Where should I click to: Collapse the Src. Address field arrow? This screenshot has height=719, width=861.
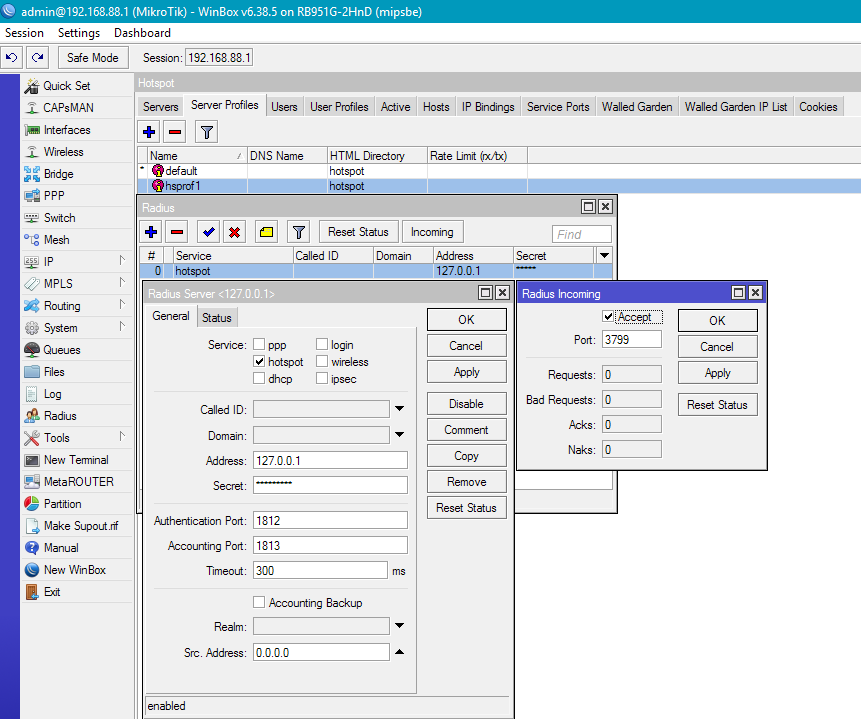point(399,652)
